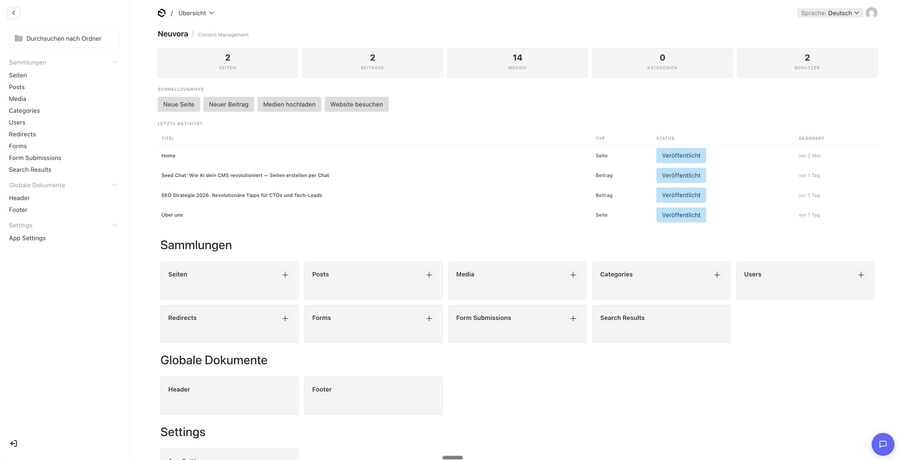Open the Posts collection card

tap(373, 281)
